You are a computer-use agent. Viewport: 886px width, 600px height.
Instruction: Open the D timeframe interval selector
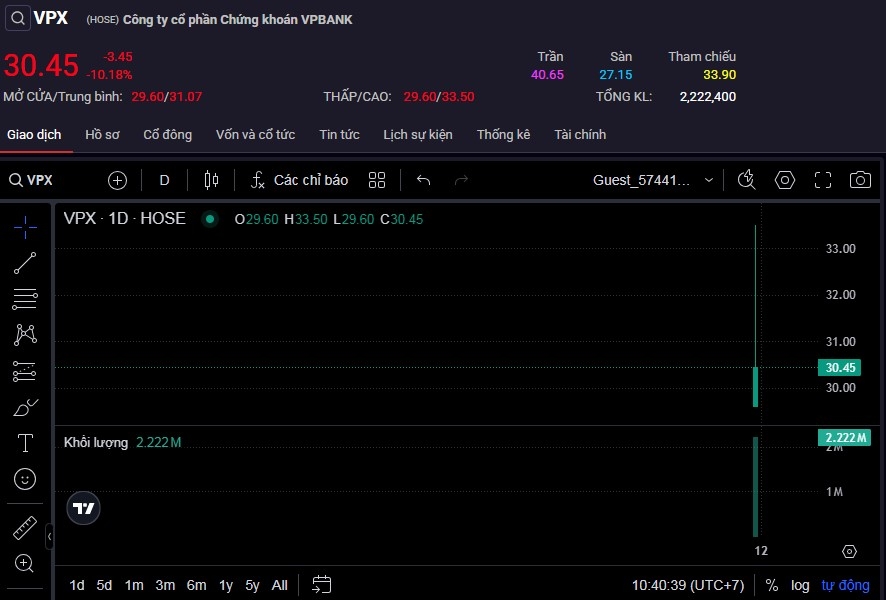pos(165,180)
